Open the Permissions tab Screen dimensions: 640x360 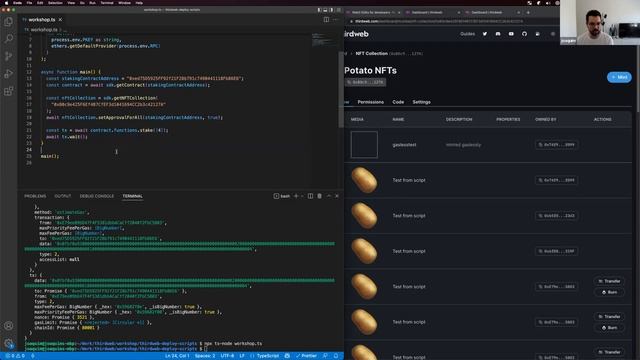371,102
